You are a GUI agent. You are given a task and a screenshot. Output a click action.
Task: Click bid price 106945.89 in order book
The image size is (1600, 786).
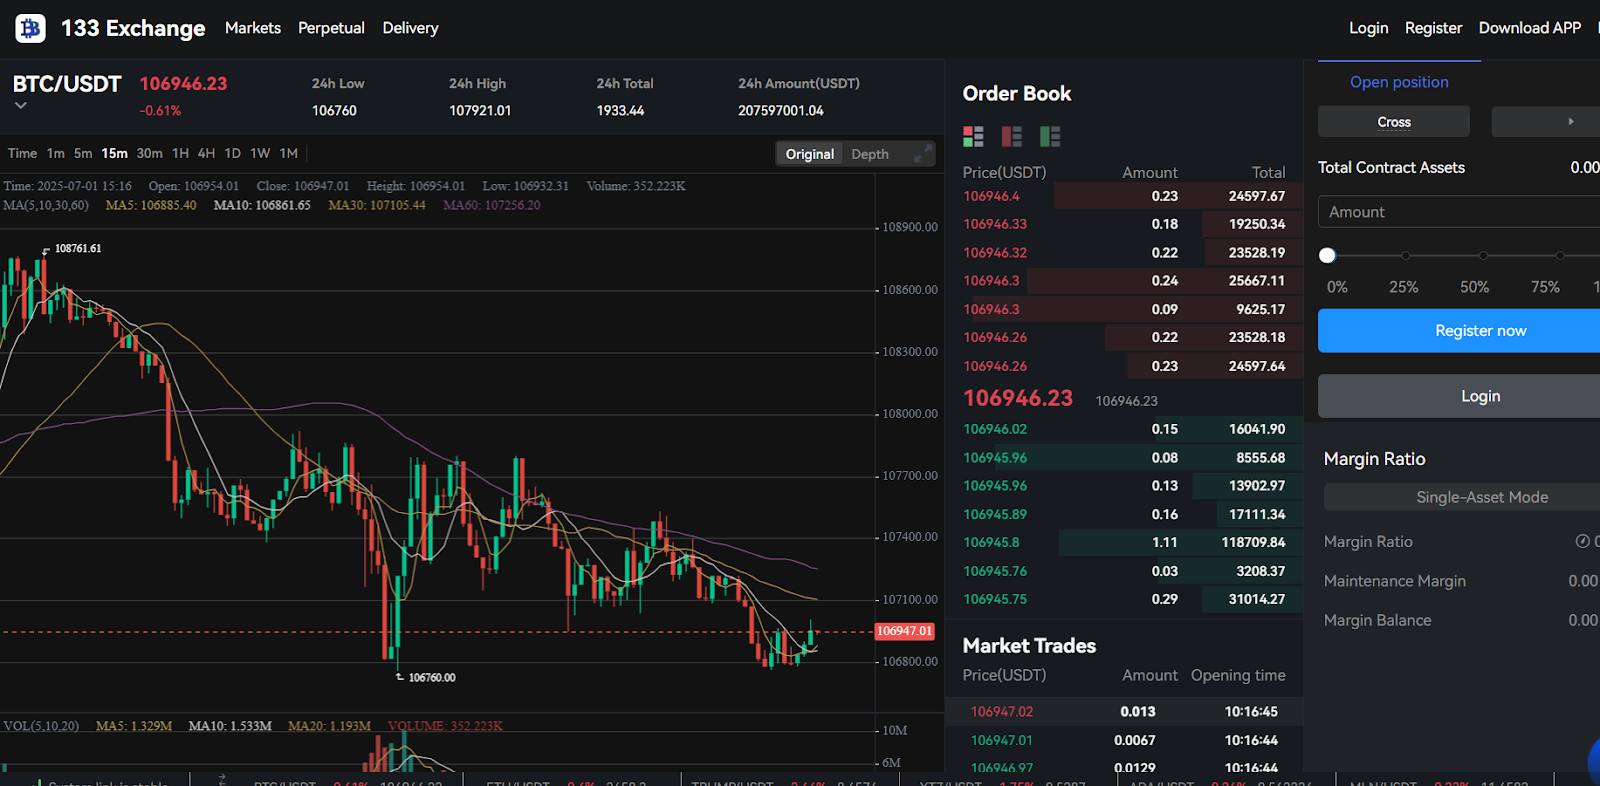pyautogui.click(x=995, y=514)
